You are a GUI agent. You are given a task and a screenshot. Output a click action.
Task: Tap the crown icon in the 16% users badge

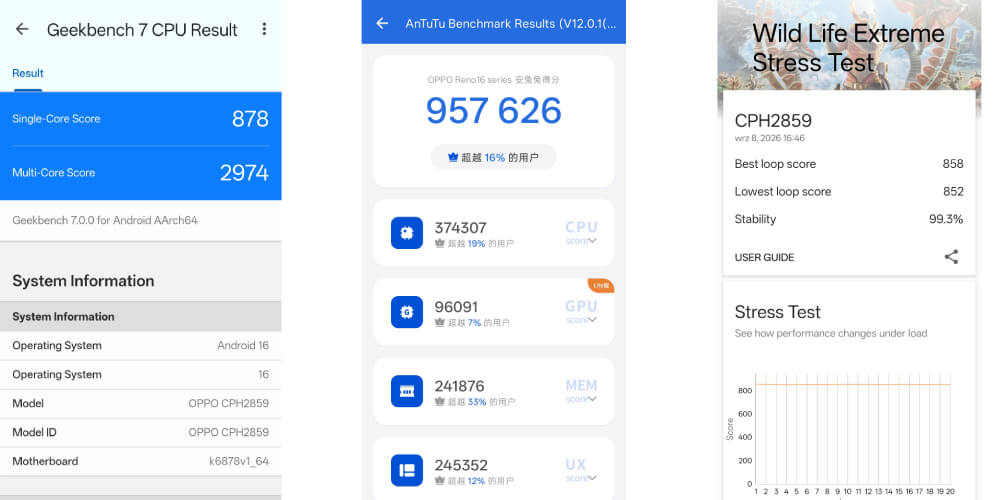453,157
